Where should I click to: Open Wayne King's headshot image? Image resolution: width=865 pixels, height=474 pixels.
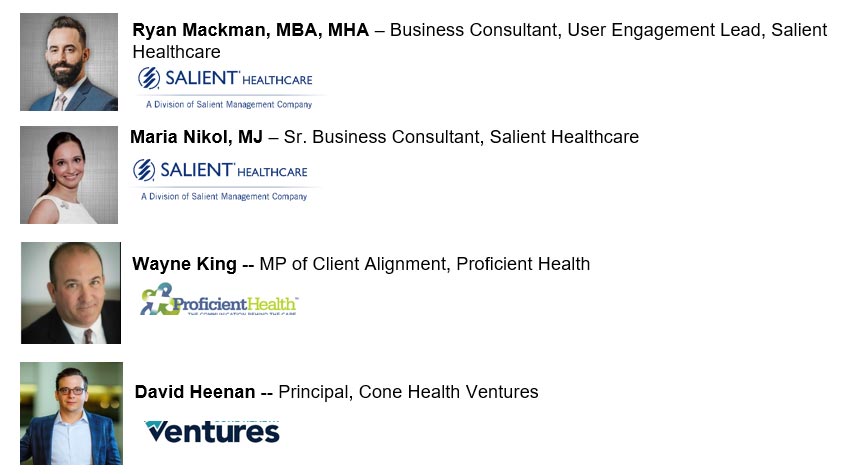coord(70,293)
